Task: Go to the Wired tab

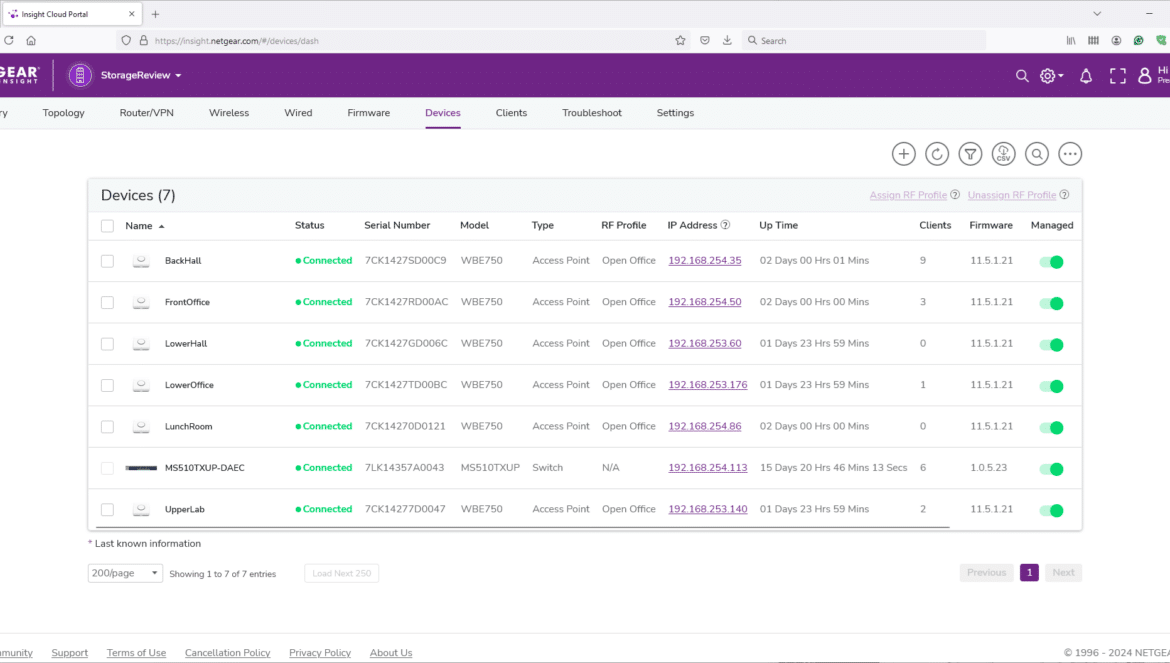Action: point(298,113)
